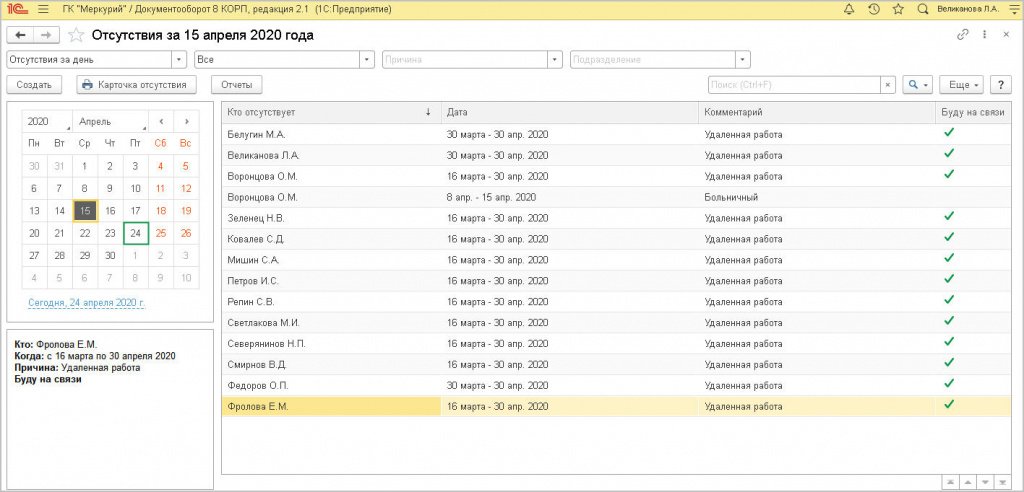The height and width of the screenshot is (492, 1024).
Task: Click the Создать button
Action: pos(35,85)
